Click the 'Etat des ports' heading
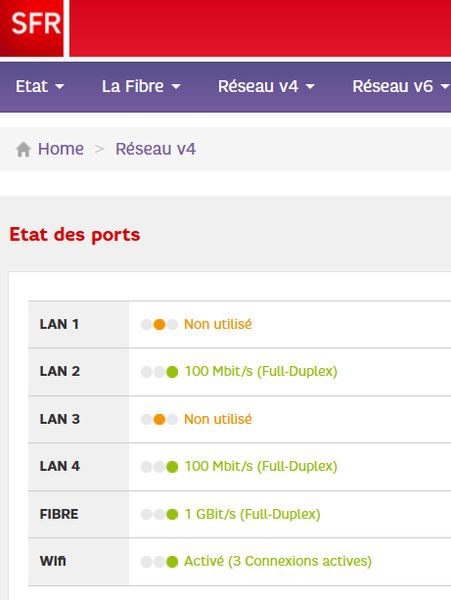The image size is (451, 600). tap(75, 235)
